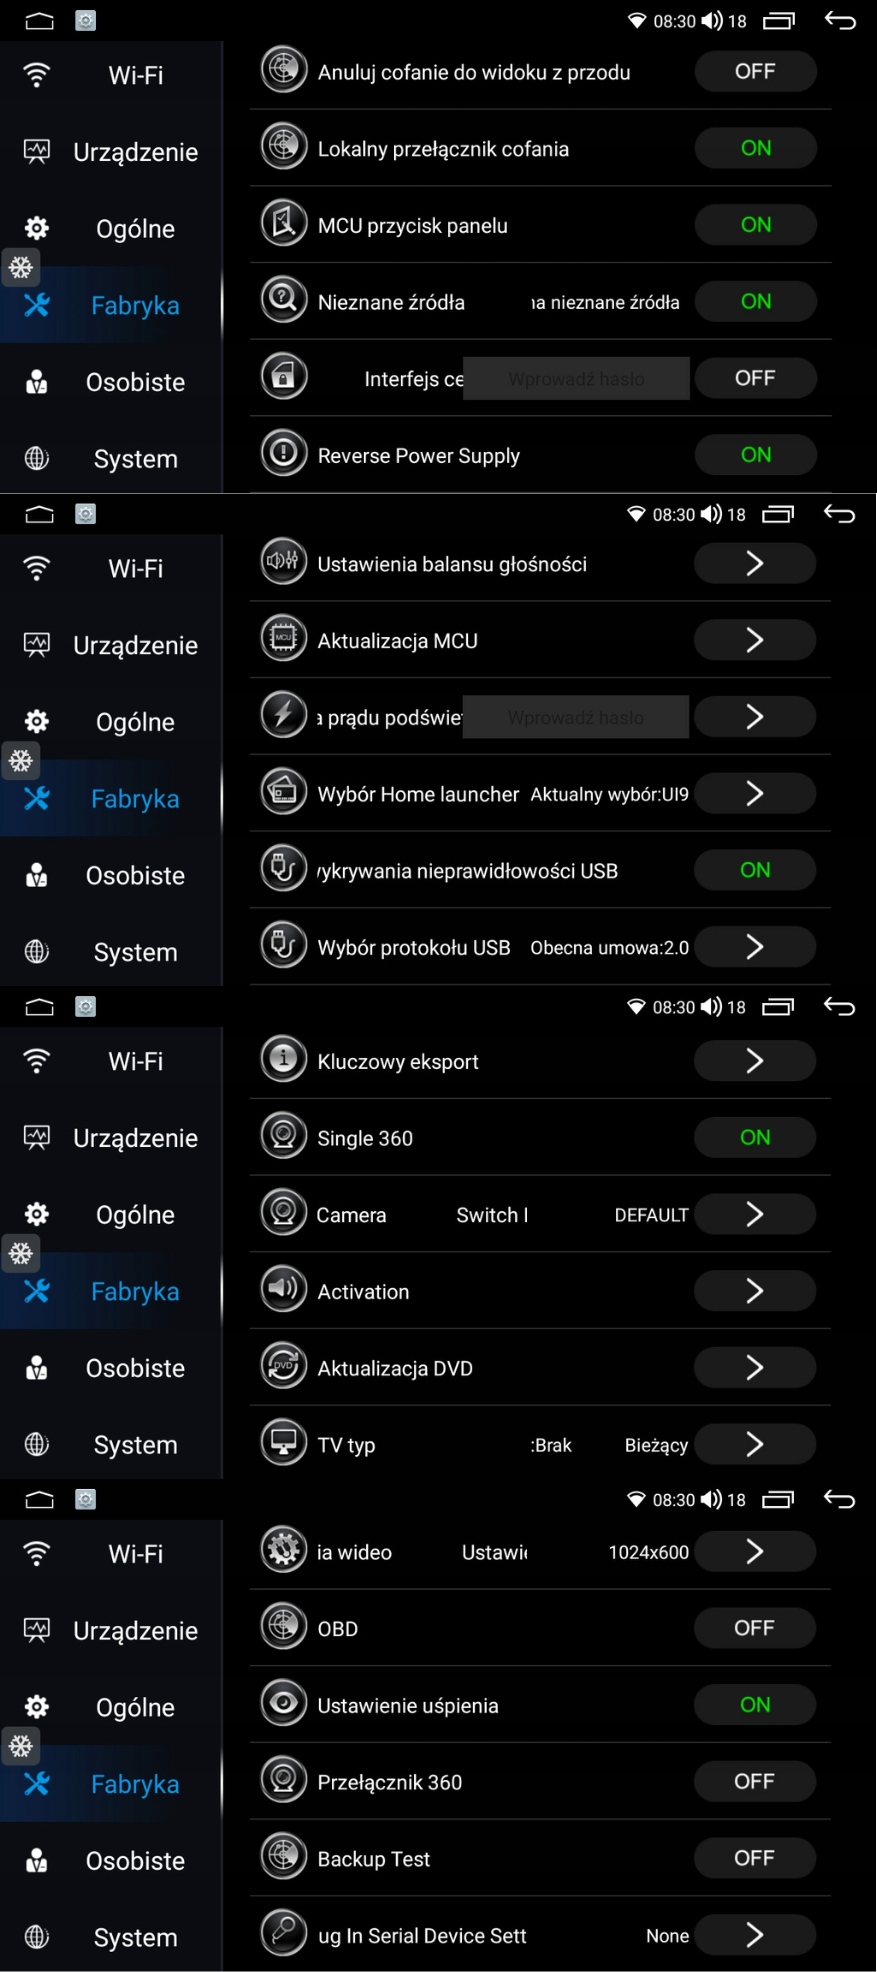Image resolution: width=877 pixels, height=1972 pixels.
Task: Click the TV typ monitor icon
Action: [284, 1443]
